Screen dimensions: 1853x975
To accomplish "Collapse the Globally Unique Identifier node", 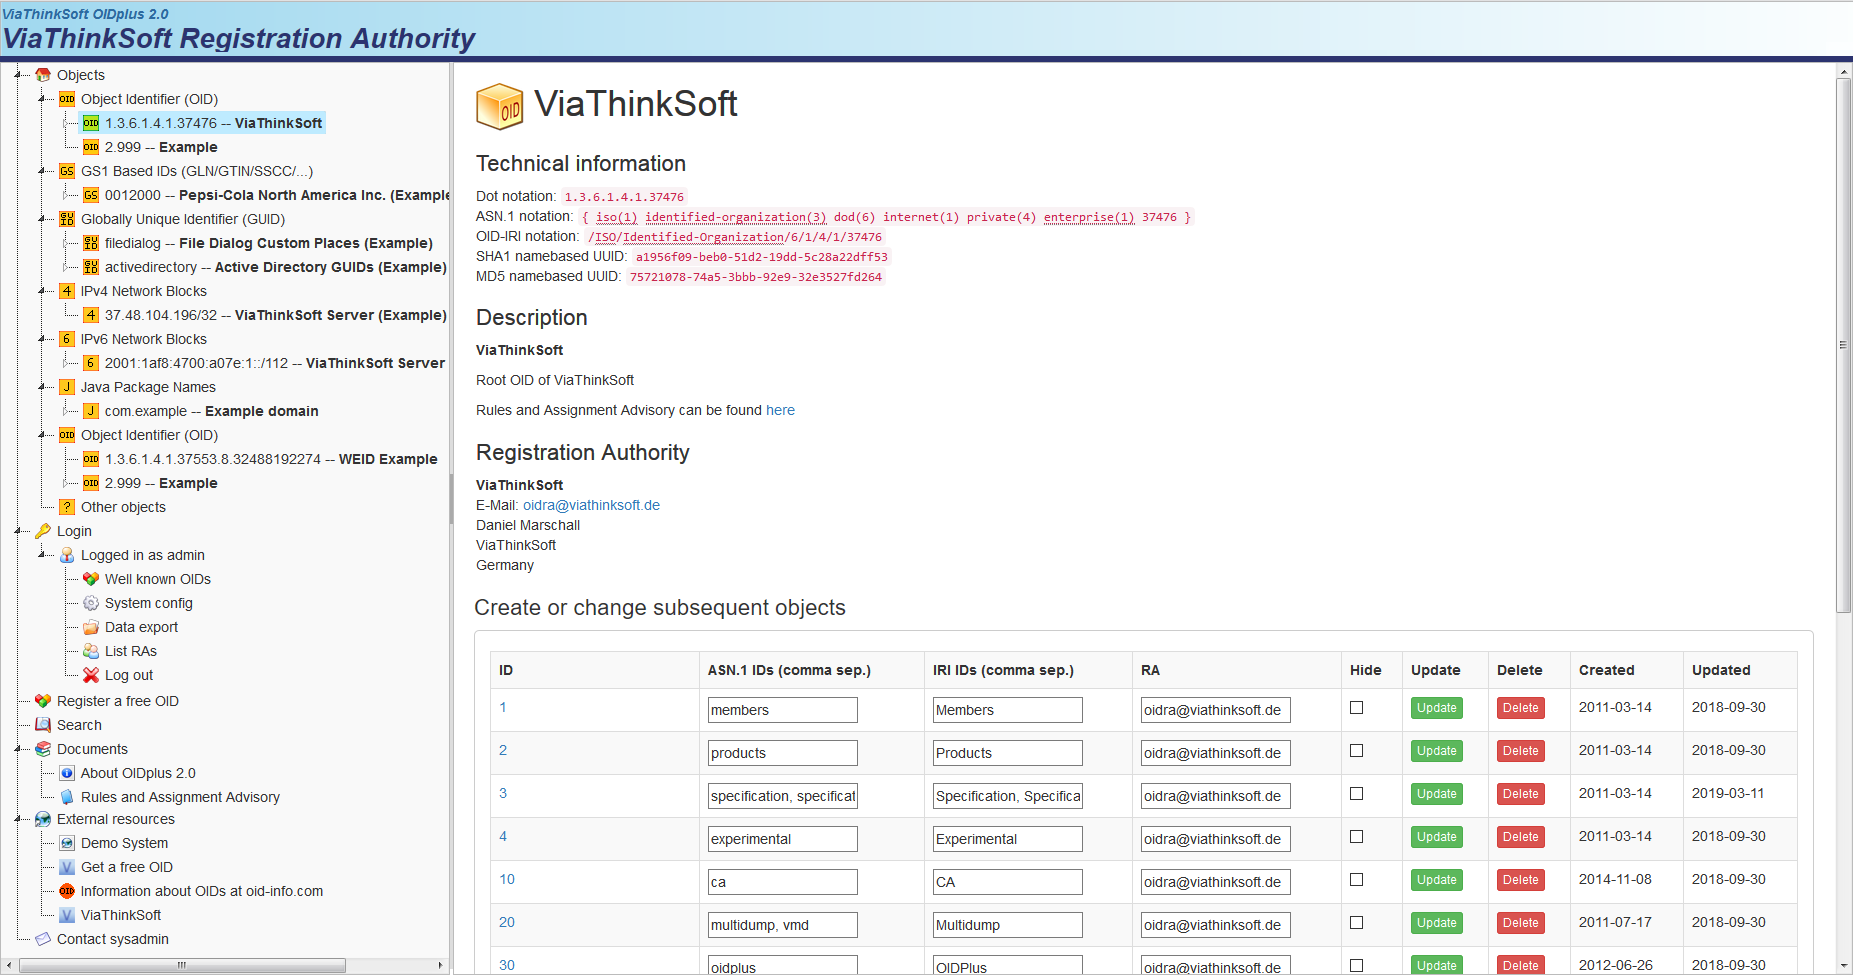I will point(43,219).
